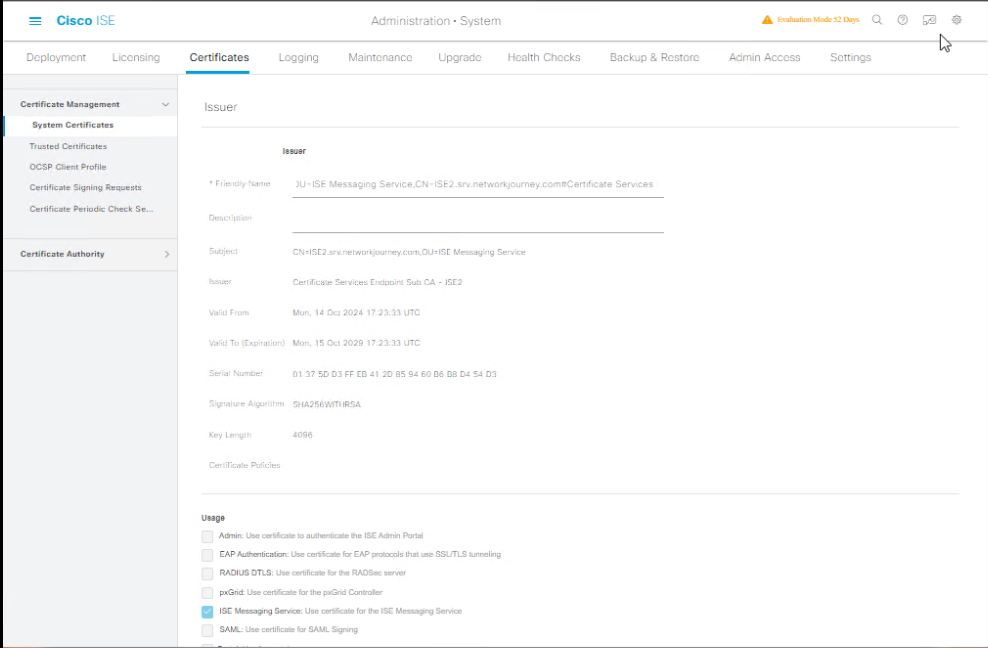The width and height of the screenshot is (988, 648).
Task: Open Certificate Periodic Check Settings item
Action: coord(91,209)
